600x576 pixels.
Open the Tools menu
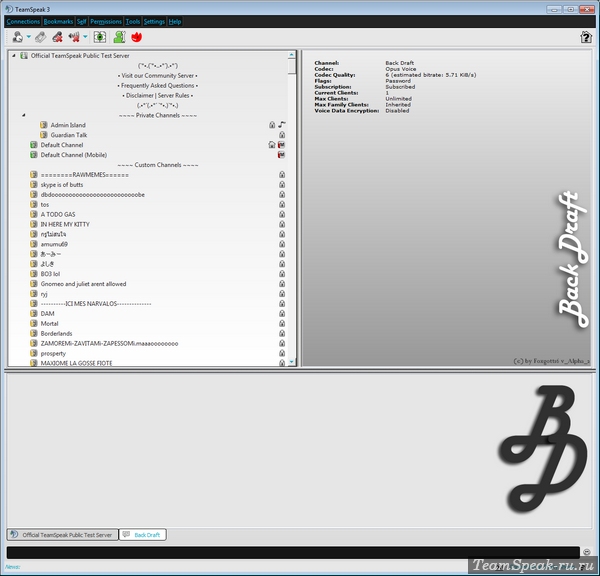133,21
